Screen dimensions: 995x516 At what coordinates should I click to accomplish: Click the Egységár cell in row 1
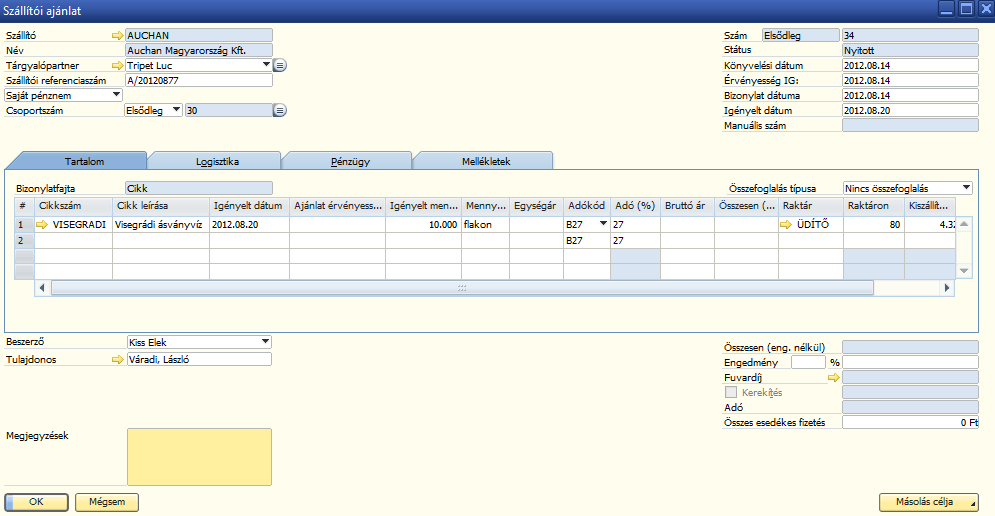pyautogui.click(x=536, y=225)
